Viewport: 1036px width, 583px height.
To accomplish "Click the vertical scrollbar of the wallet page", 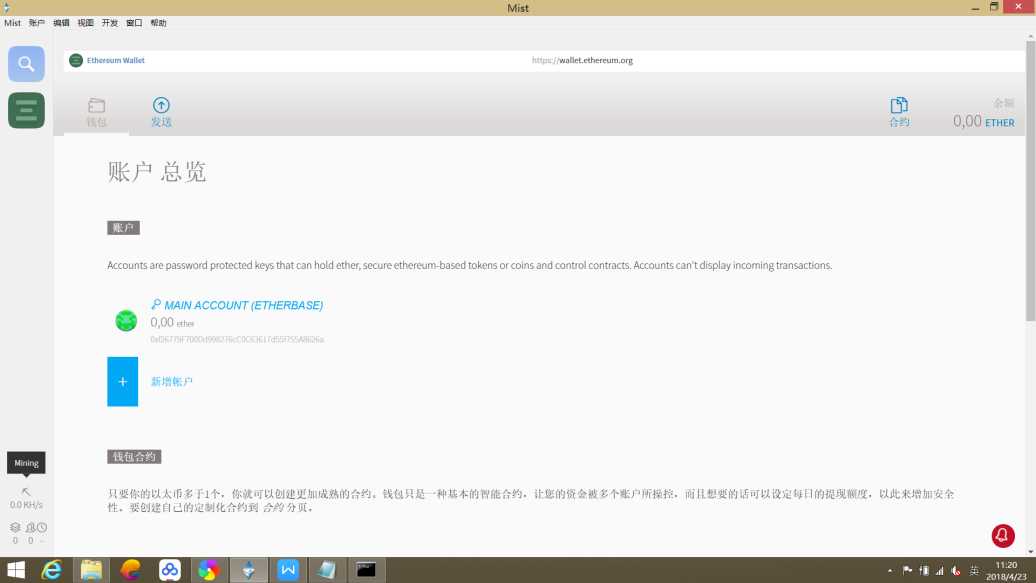I will [x=1031, y=294].
